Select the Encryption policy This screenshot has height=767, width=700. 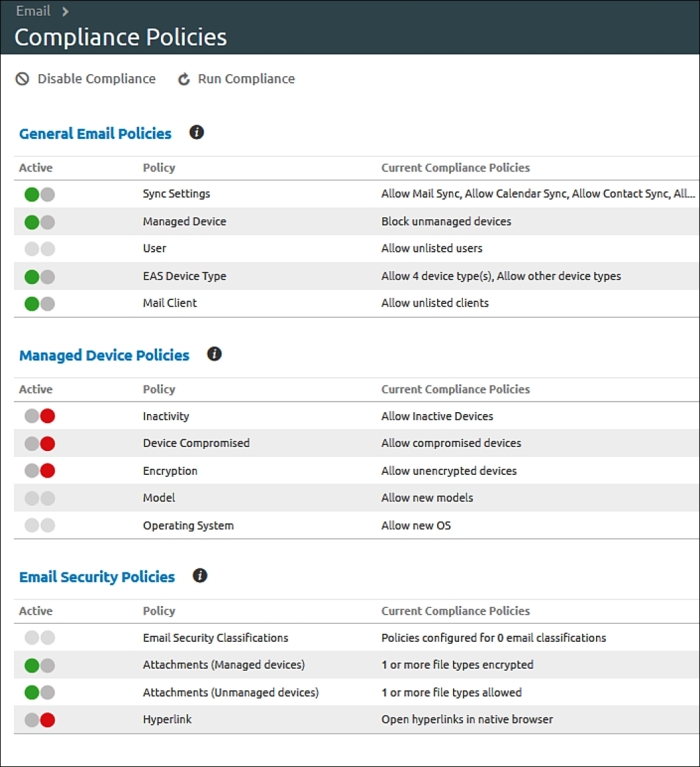pos(170,471)
